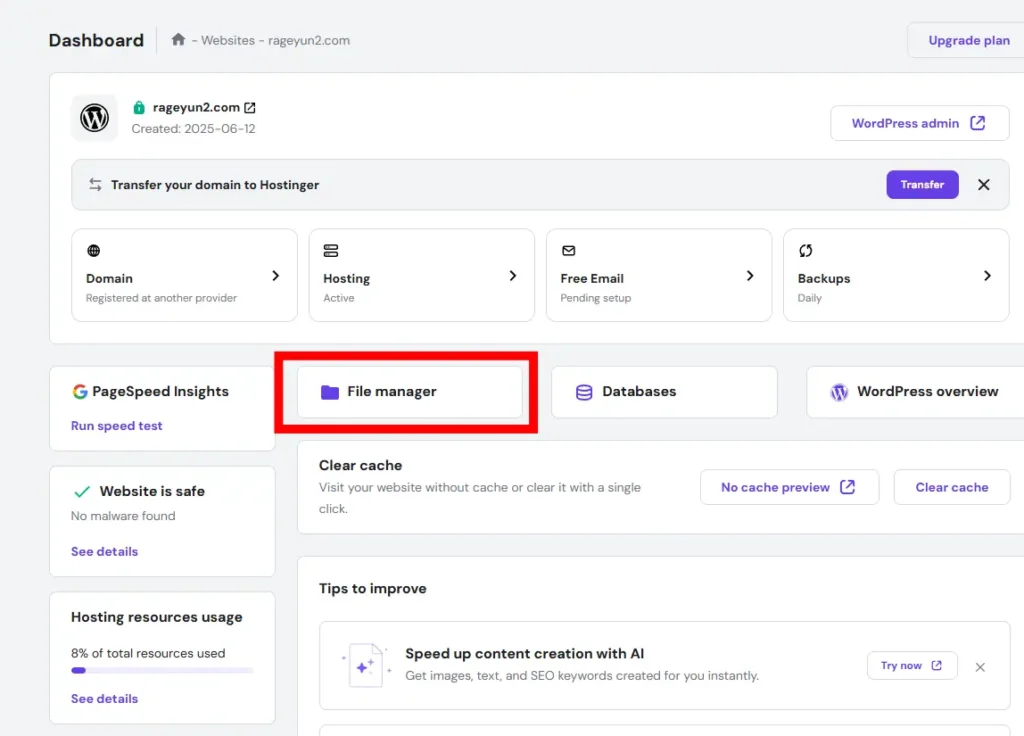Open the WordPress overview tile
The image size is (1024, 736).
(915, 392)
